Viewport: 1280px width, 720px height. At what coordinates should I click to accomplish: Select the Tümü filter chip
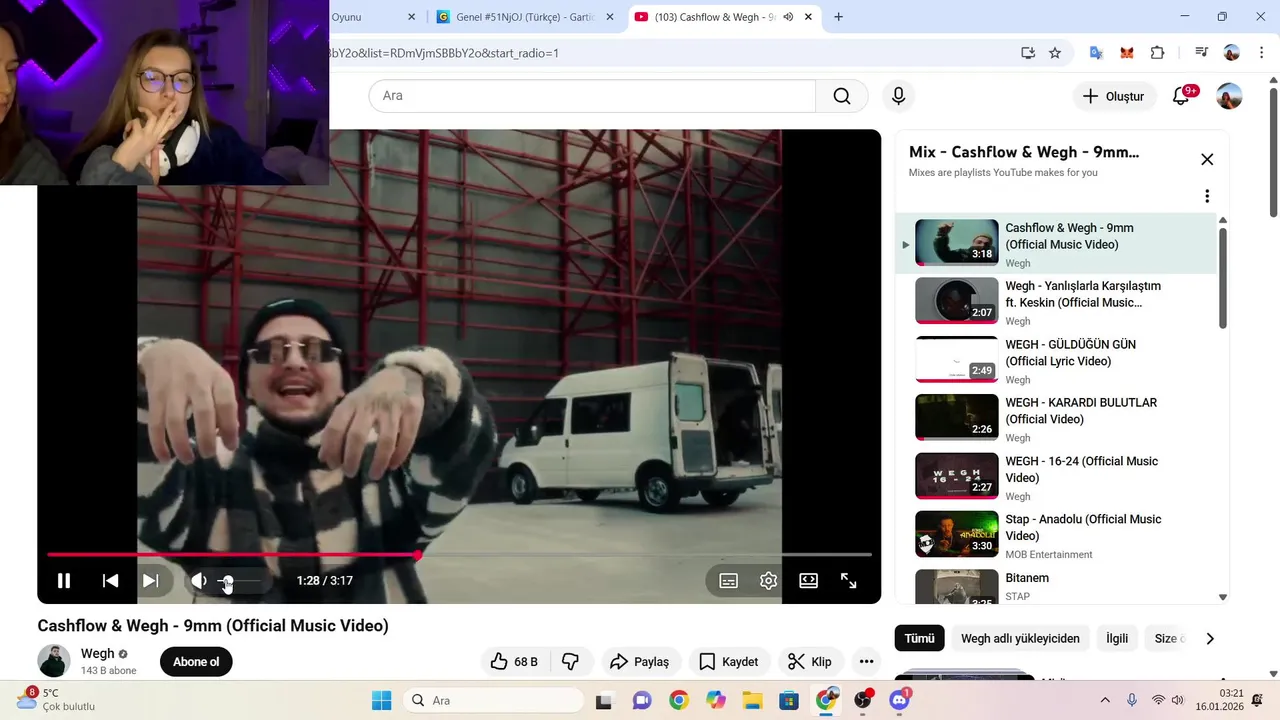click(x=919, y=638)
